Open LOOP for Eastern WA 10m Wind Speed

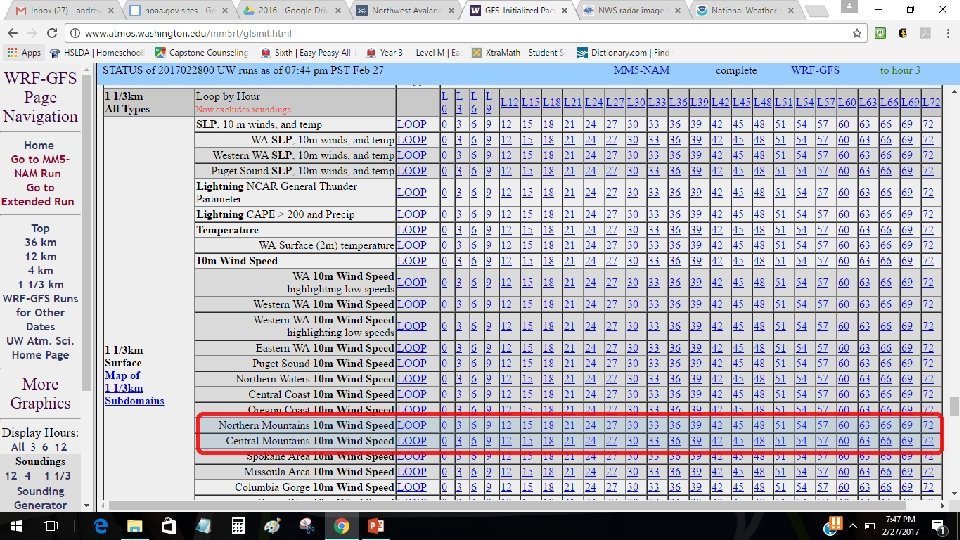tap(411, 348)
